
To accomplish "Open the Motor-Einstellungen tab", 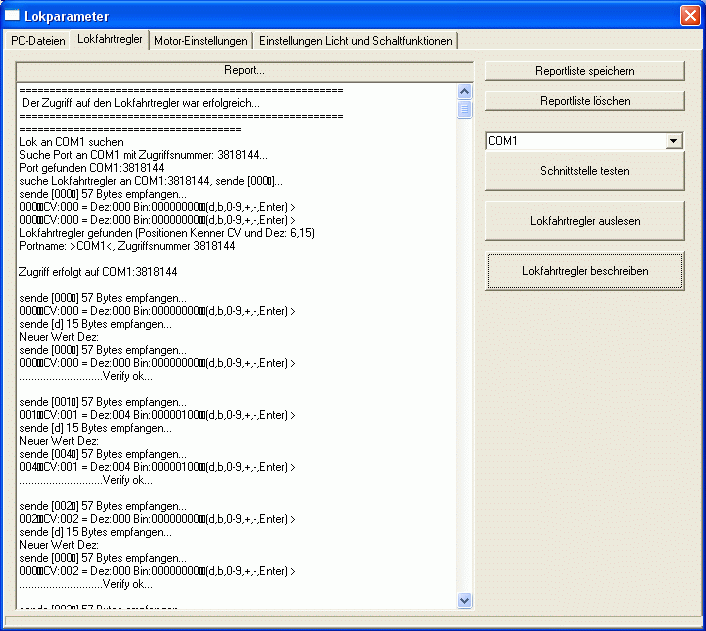I will pyautogui.click(x=201, y=41).
